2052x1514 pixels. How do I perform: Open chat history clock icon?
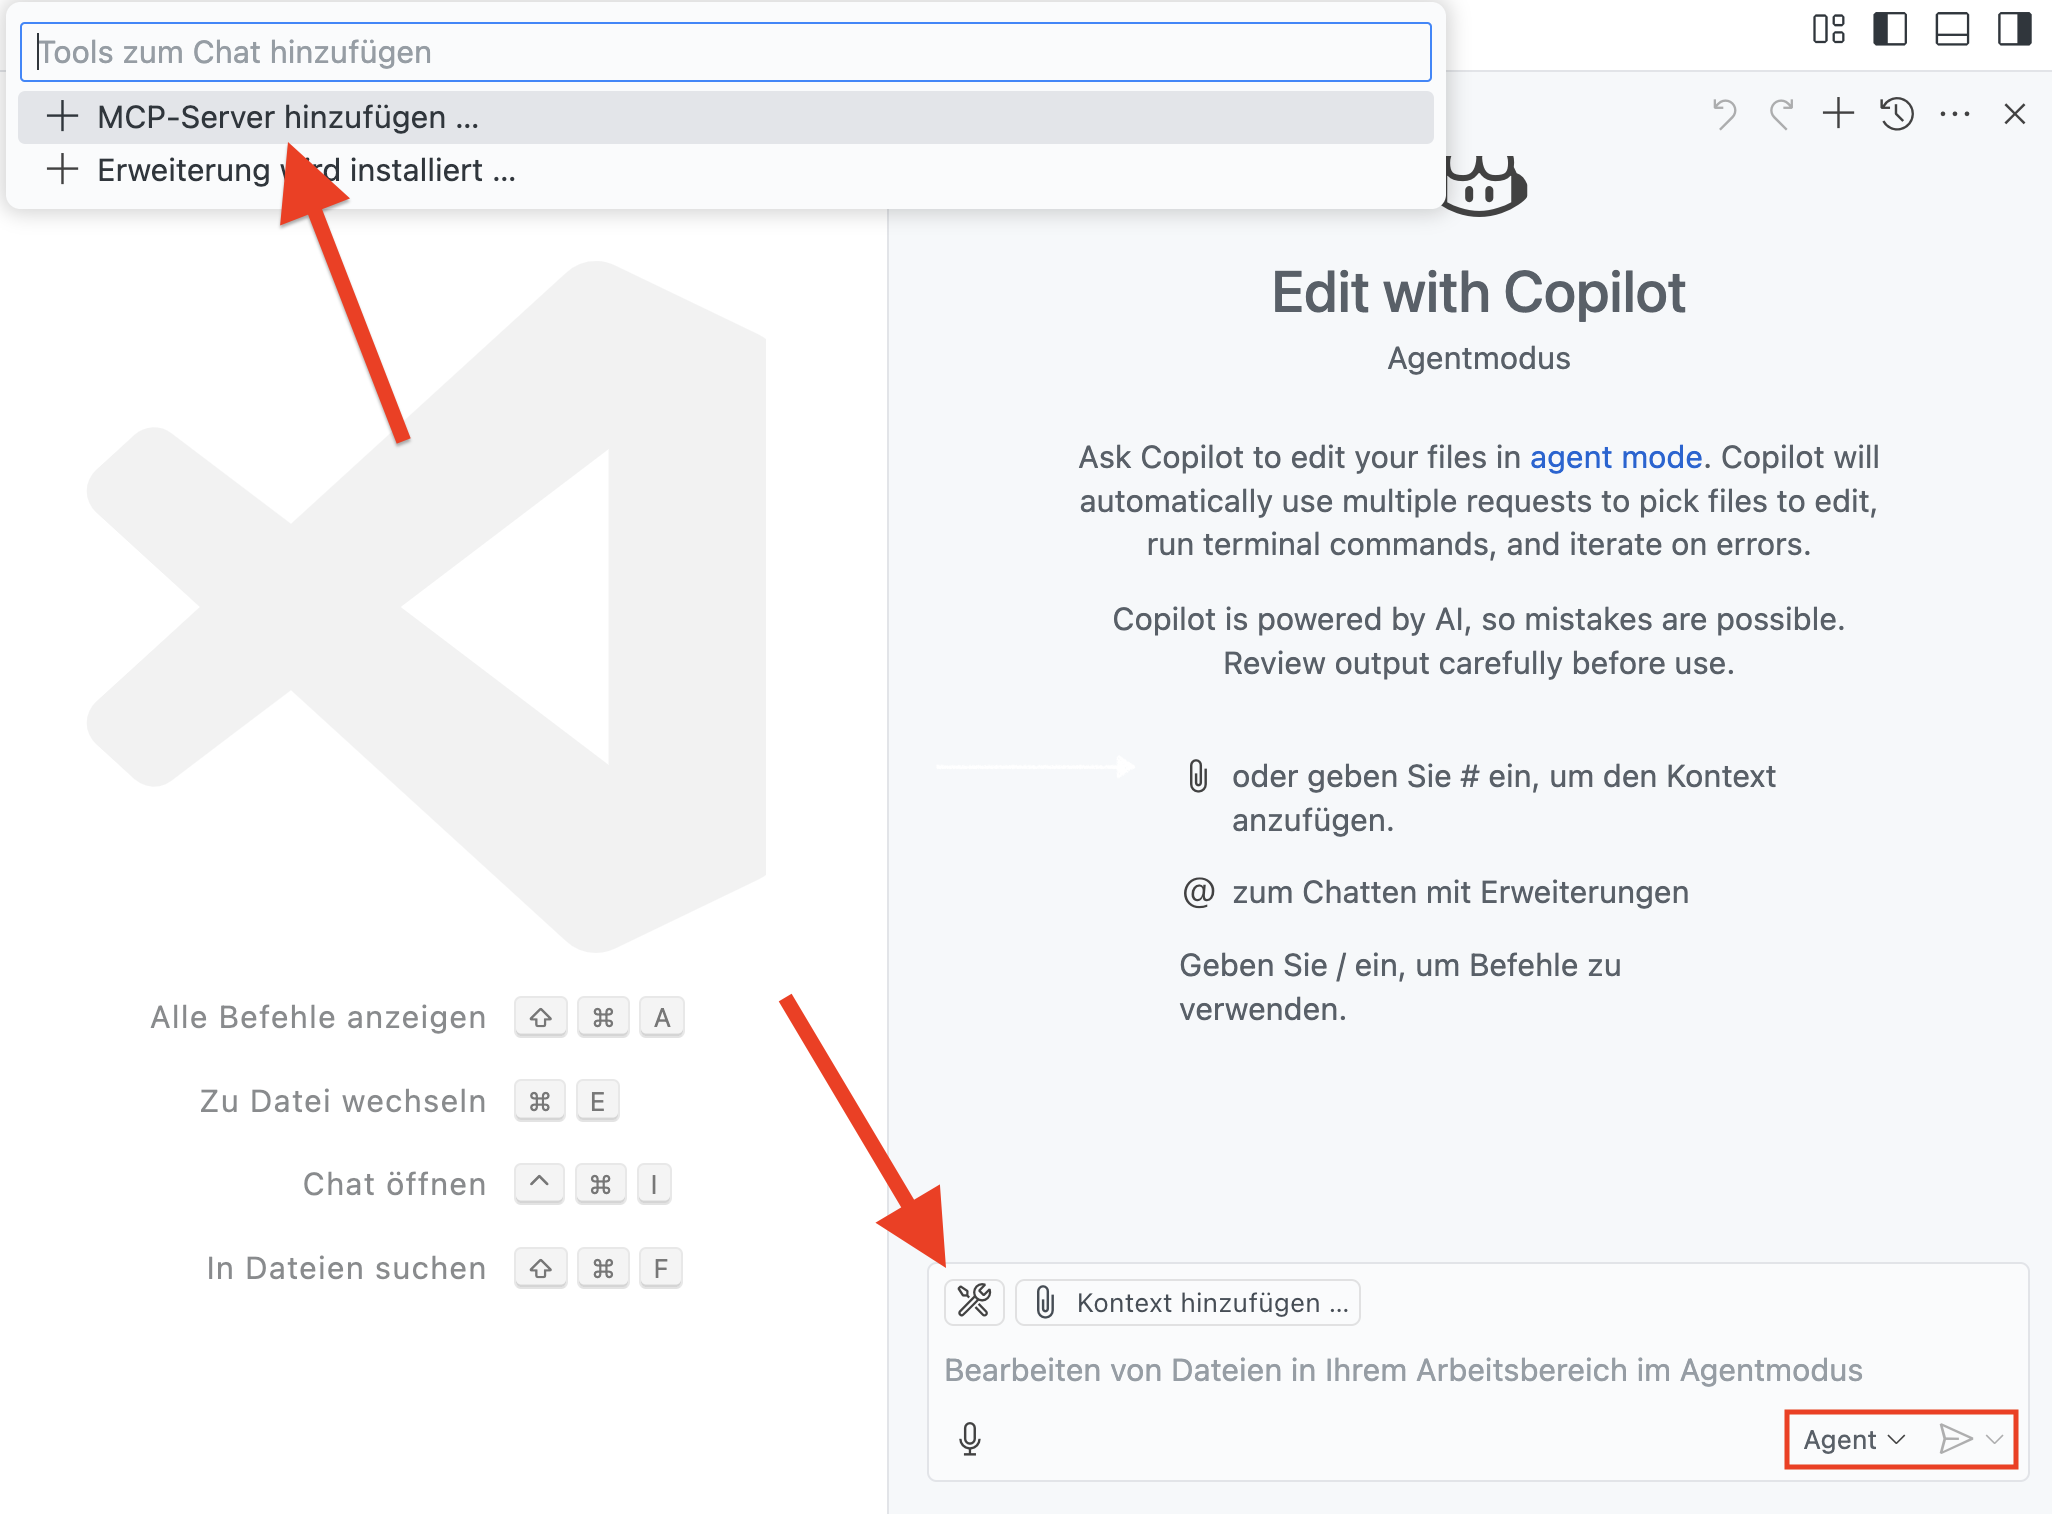[x=1897, y=114]
